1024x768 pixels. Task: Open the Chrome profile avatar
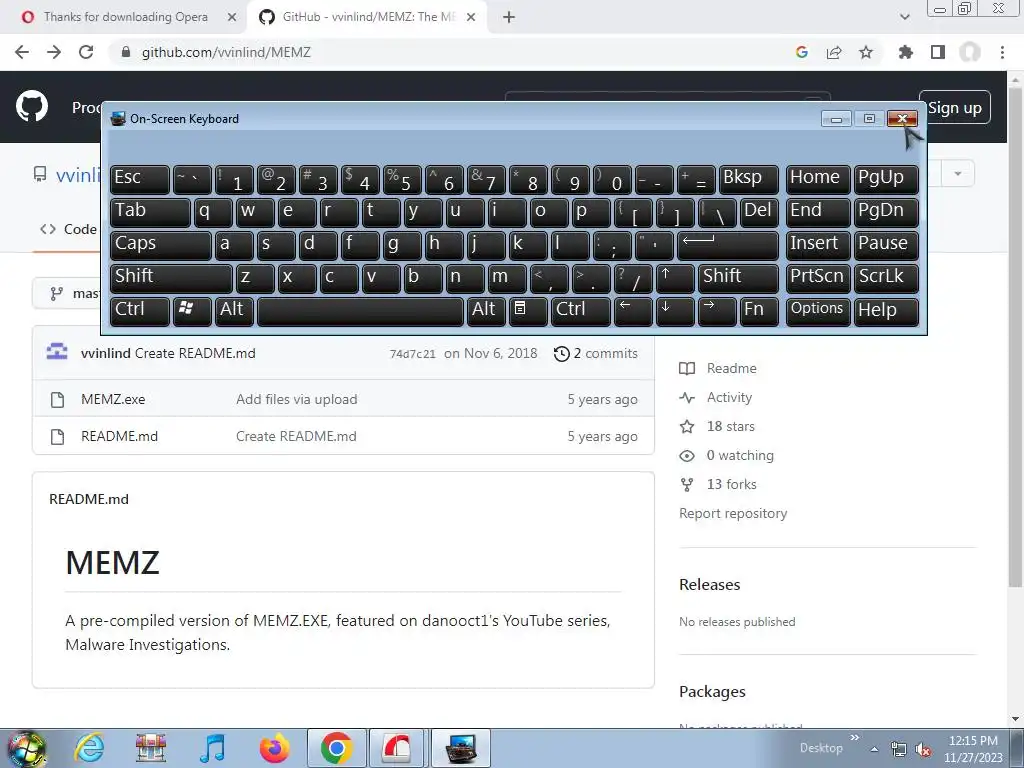[x=970, y=52]
